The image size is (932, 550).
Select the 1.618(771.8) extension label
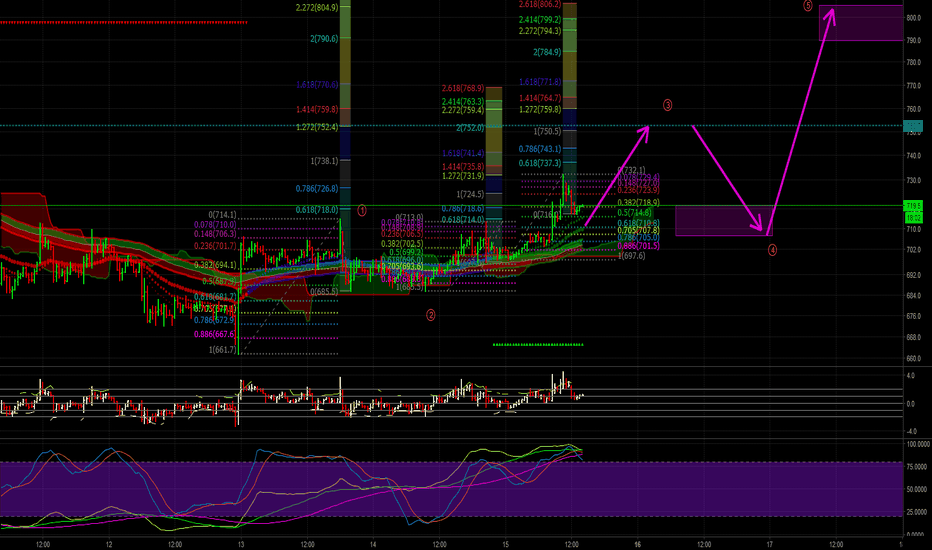point(540,82)
